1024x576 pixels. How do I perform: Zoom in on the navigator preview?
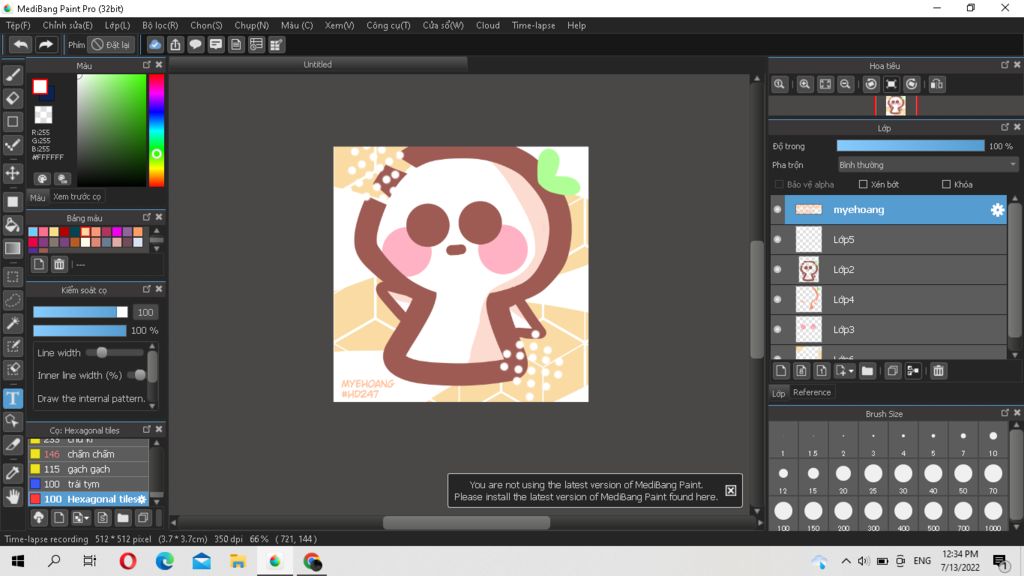pyautogui.click(x=805, y=84)
